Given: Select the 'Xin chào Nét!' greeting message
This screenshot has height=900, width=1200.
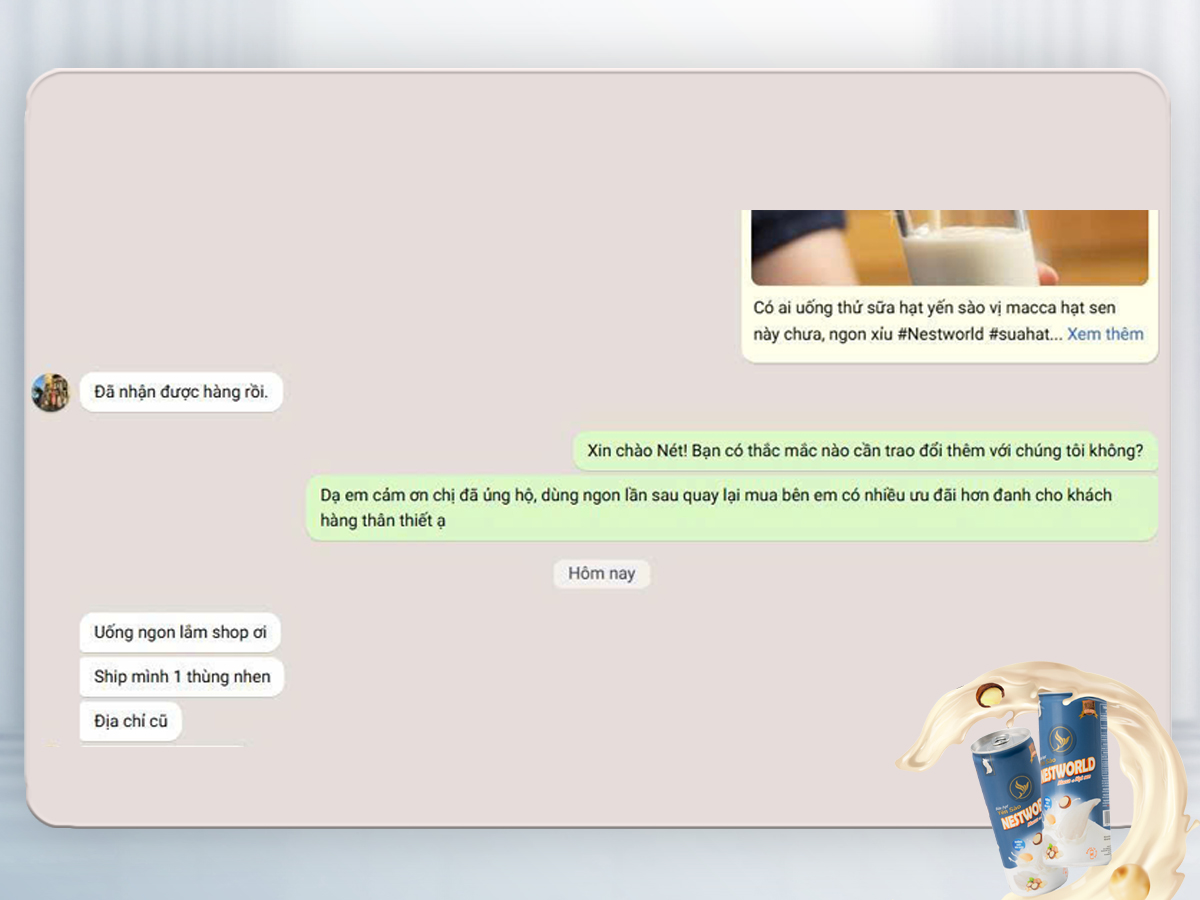Looking at the screenshot, I should [x=864, y=451].
